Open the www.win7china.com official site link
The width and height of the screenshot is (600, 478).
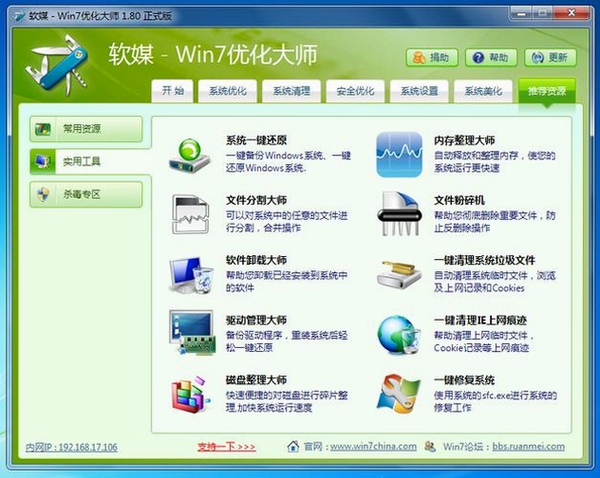pos(373,446)
